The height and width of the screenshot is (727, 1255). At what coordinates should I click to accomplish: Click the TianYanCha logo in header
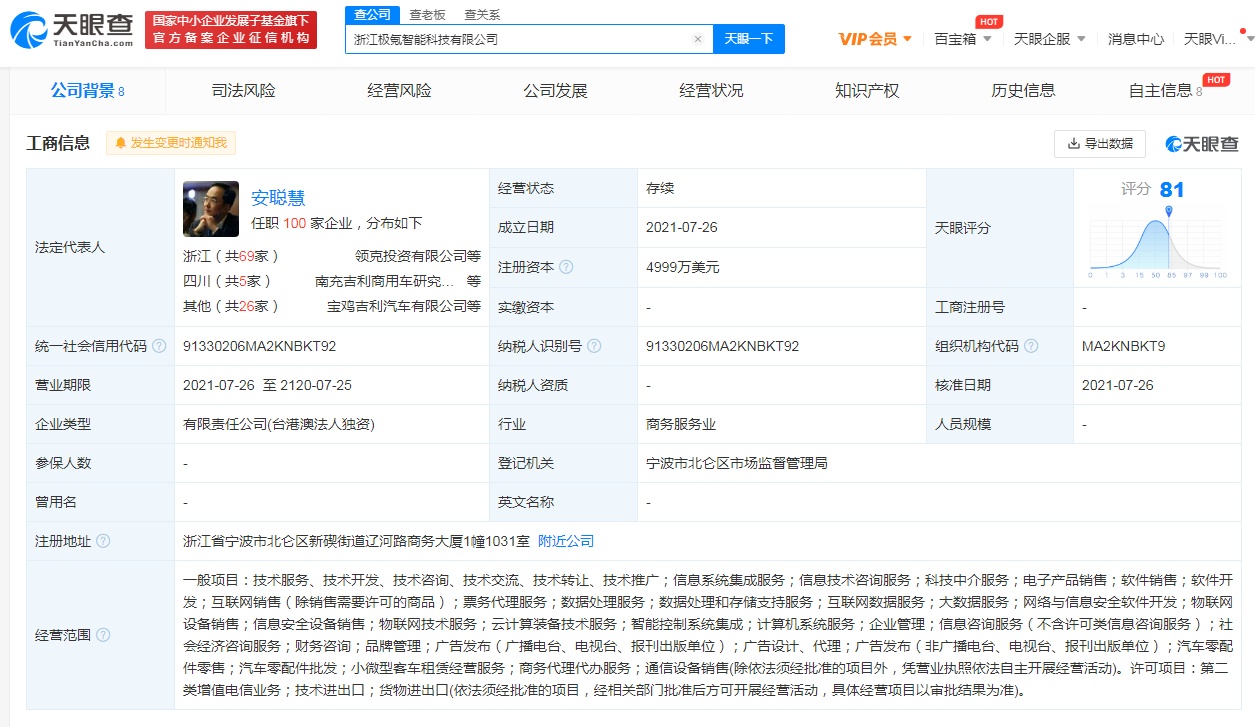pos(71,30)
